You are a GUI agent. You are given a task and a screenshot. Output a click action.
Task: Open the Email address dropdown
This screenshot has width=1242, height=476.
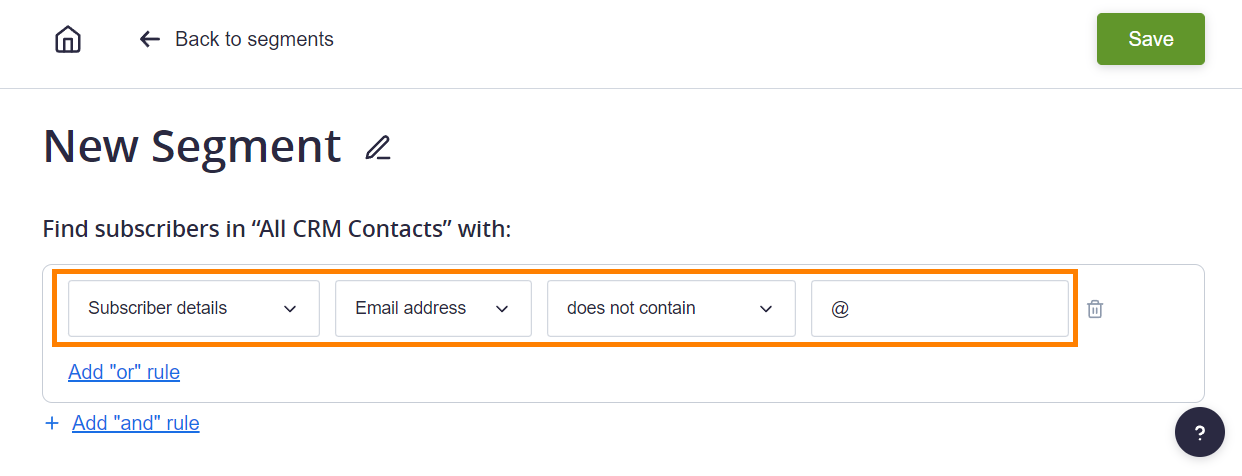[433, 308]
